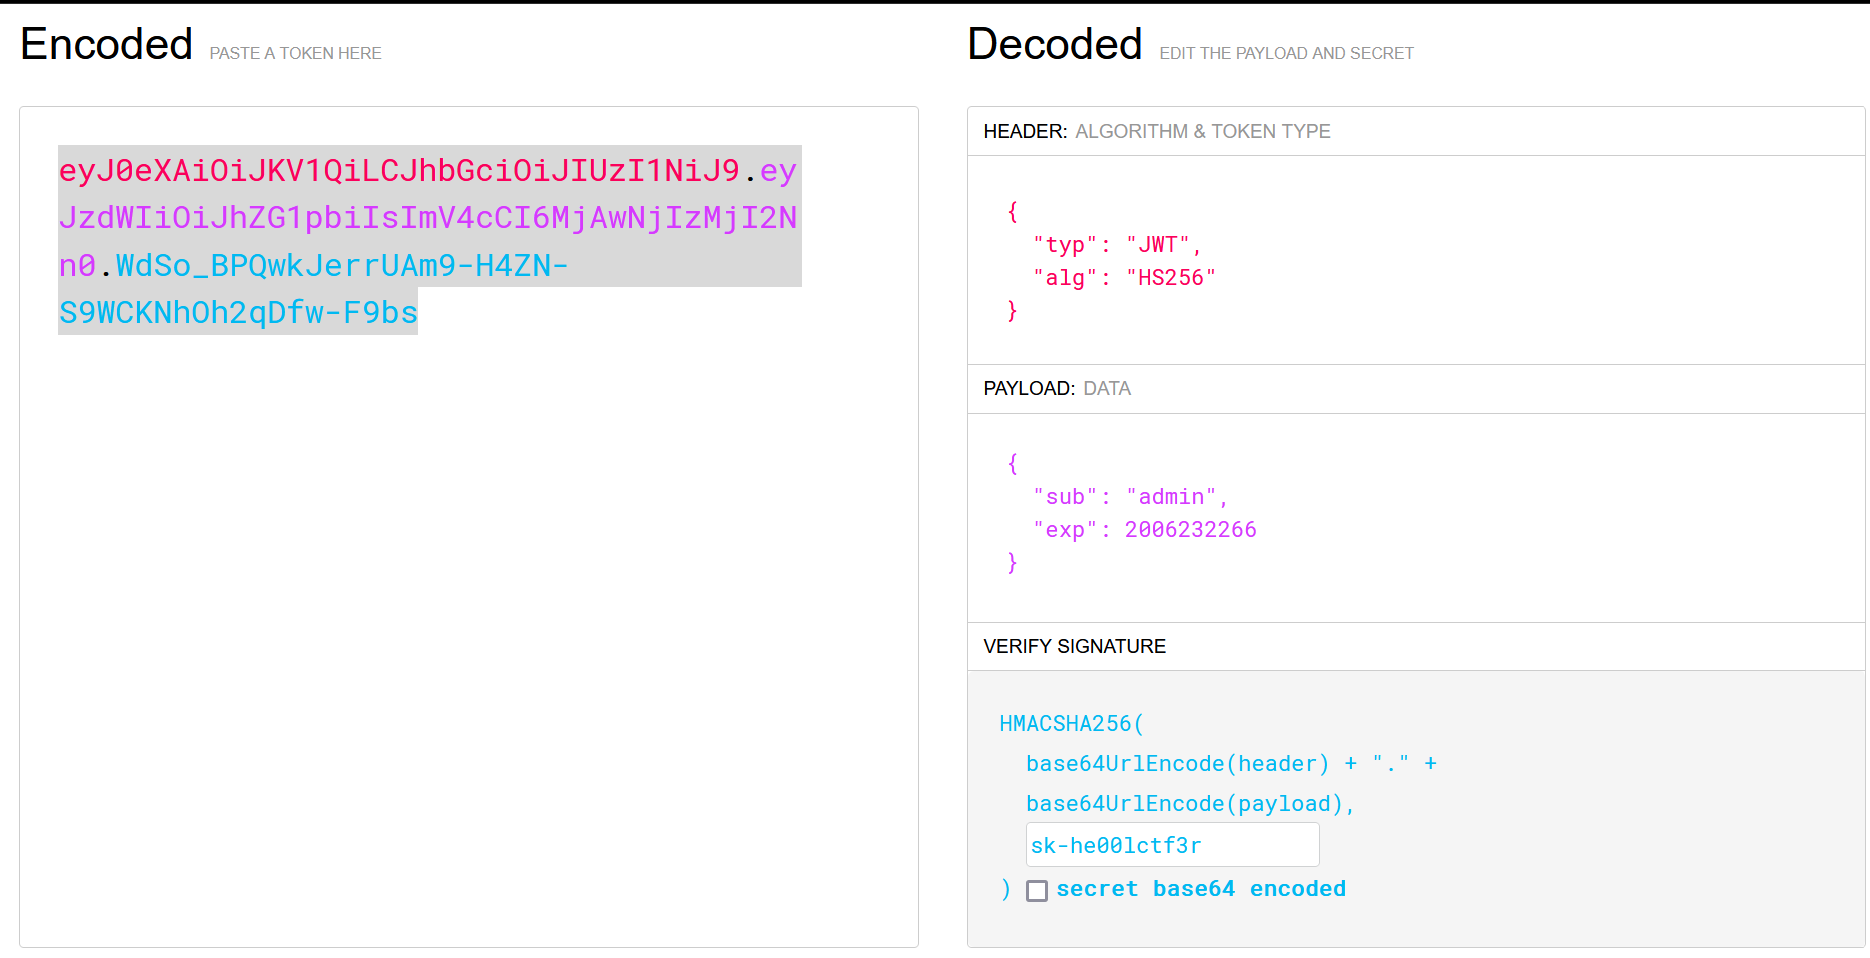Click the VERIFY SIGNATURE label

pos(1074,646)
